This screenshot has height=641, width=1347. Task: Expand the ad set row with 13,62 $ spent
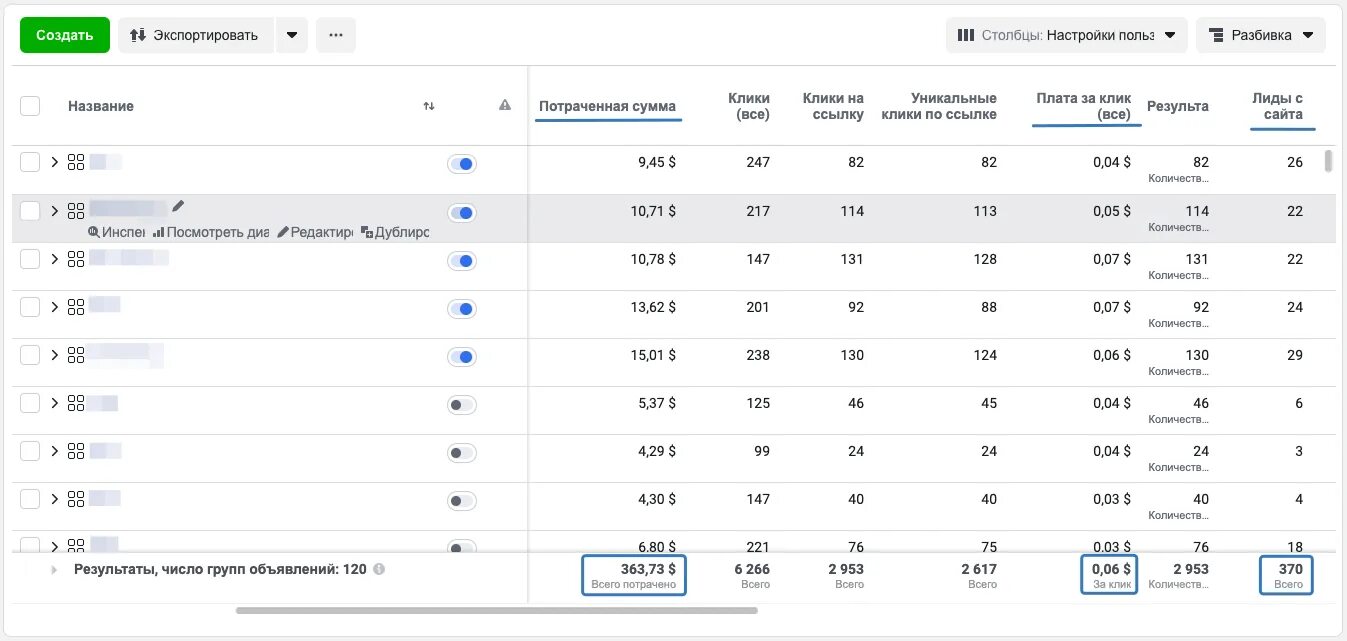coord(55,307)
